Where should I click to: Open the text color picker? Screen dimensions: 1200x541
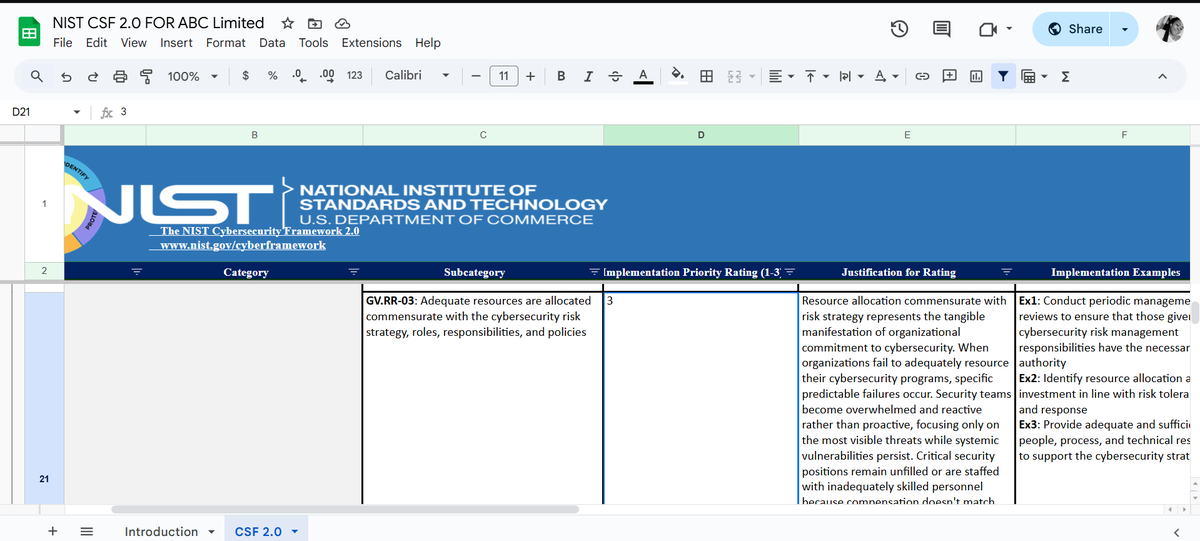pyautogui.click(x=644, y=76)
